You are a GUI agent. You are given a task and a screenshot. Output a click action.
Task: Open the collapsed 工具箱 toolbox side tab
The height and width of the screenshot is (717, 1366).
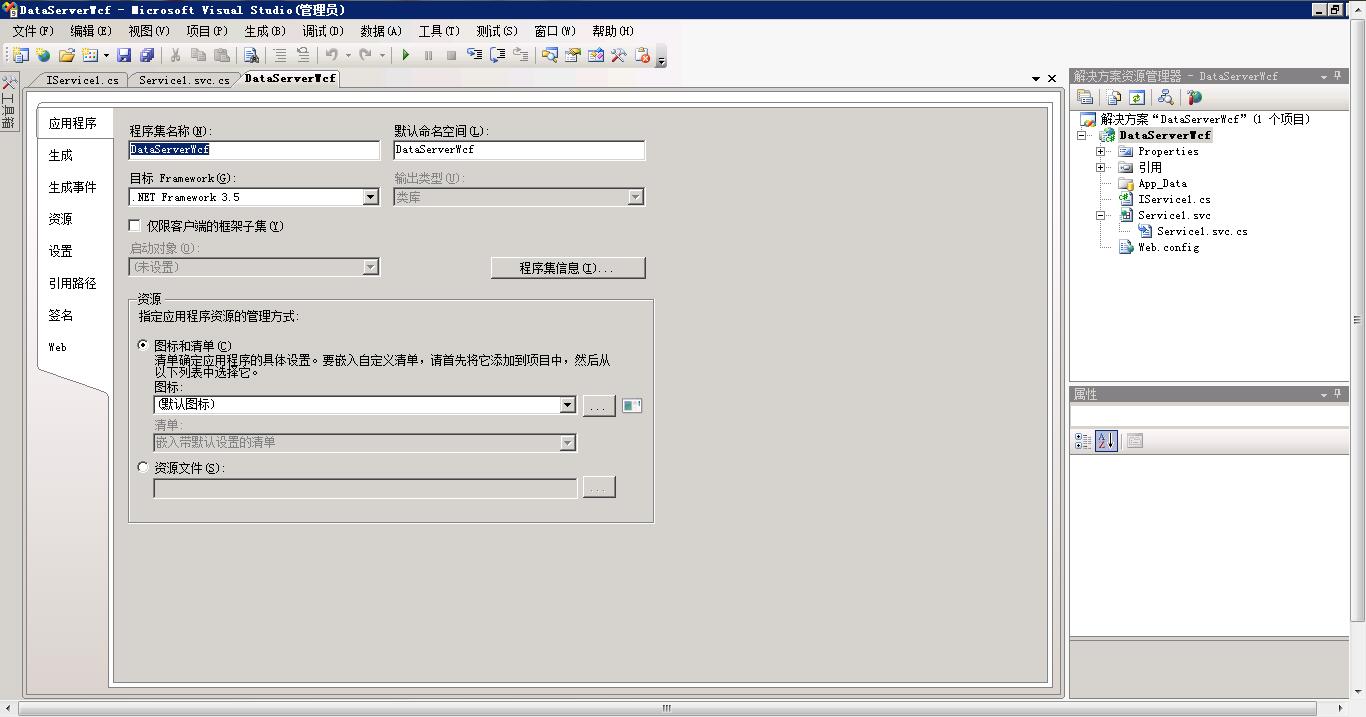(x=8, y=103)
